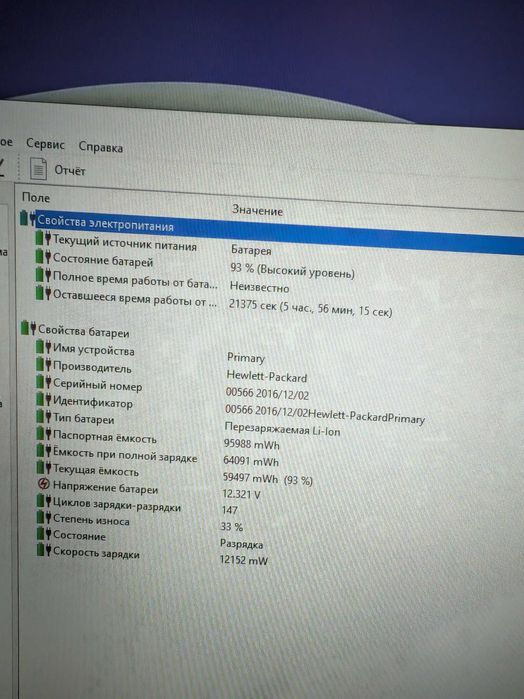Click the 64091 mWh full charge value
524x699 pixels.
click(251, 461)
